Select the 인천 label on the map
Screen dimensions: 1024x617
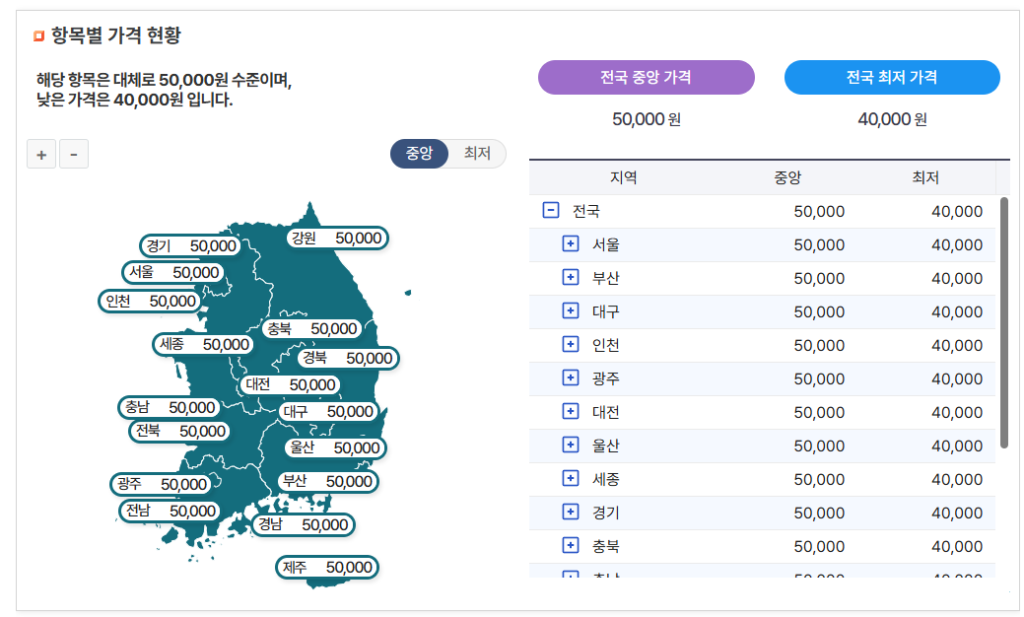(150, 301)
